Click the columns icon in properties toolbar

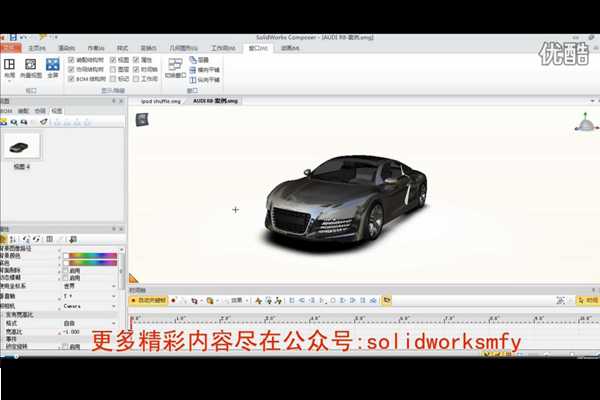click(x=49, y=239)
